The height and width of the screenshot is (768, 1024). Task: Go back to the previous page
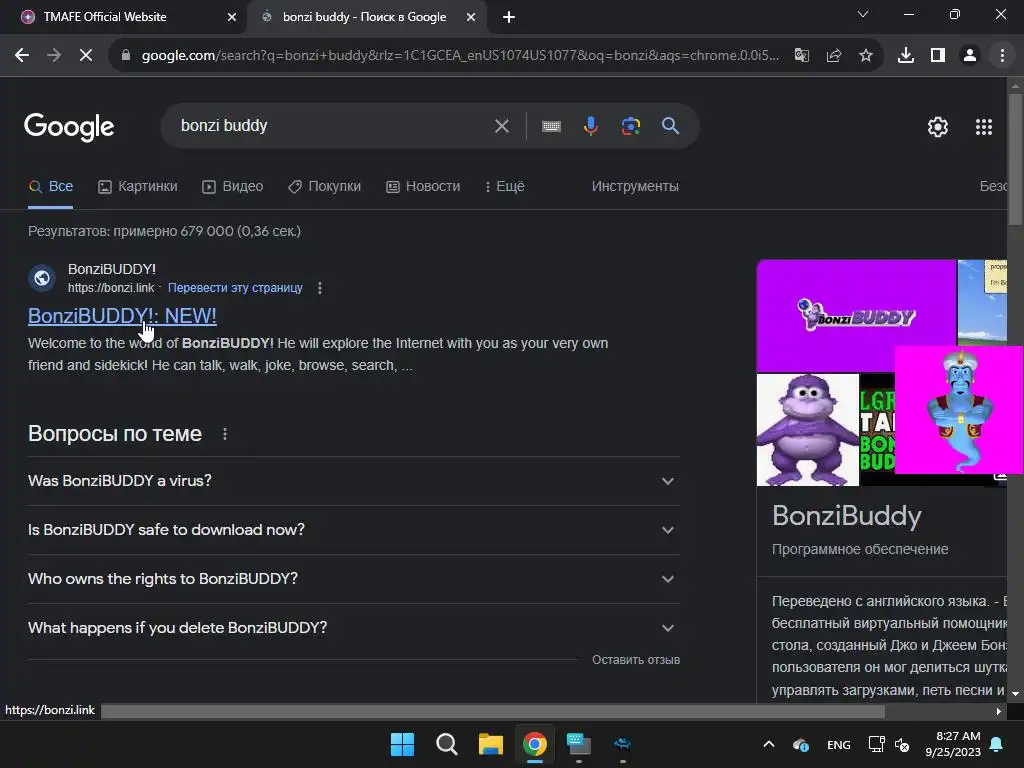coord(22,56)
